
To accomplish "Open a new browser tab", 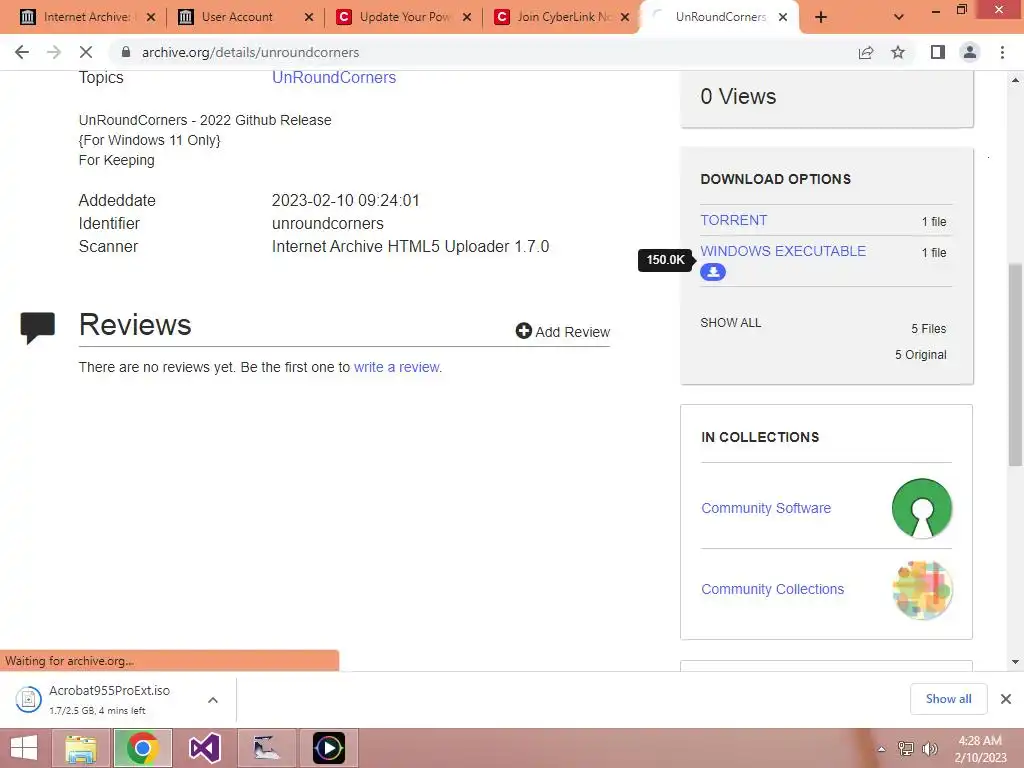I will 821,17.
